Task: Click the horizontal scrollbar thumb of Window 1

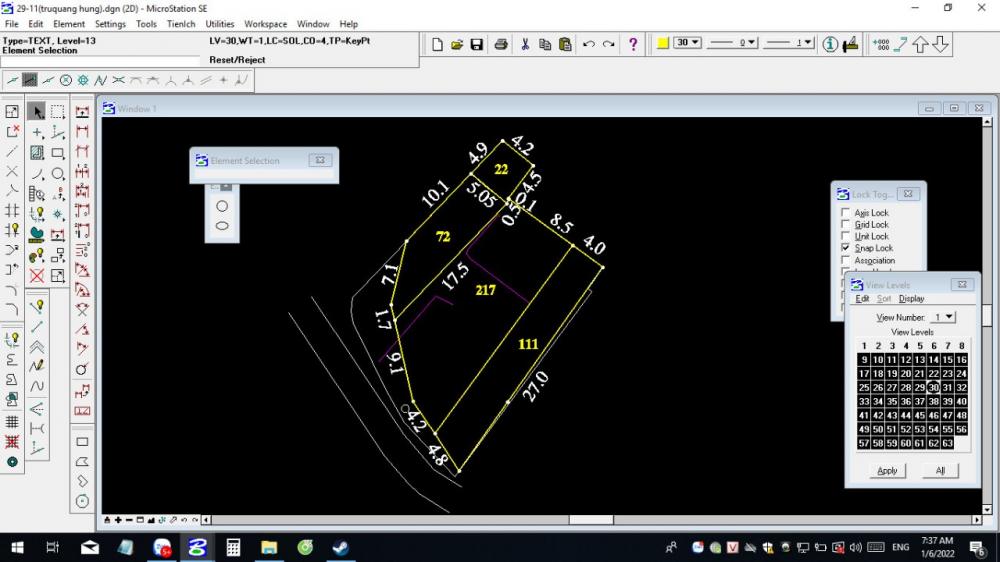Action: pos(591,520)
